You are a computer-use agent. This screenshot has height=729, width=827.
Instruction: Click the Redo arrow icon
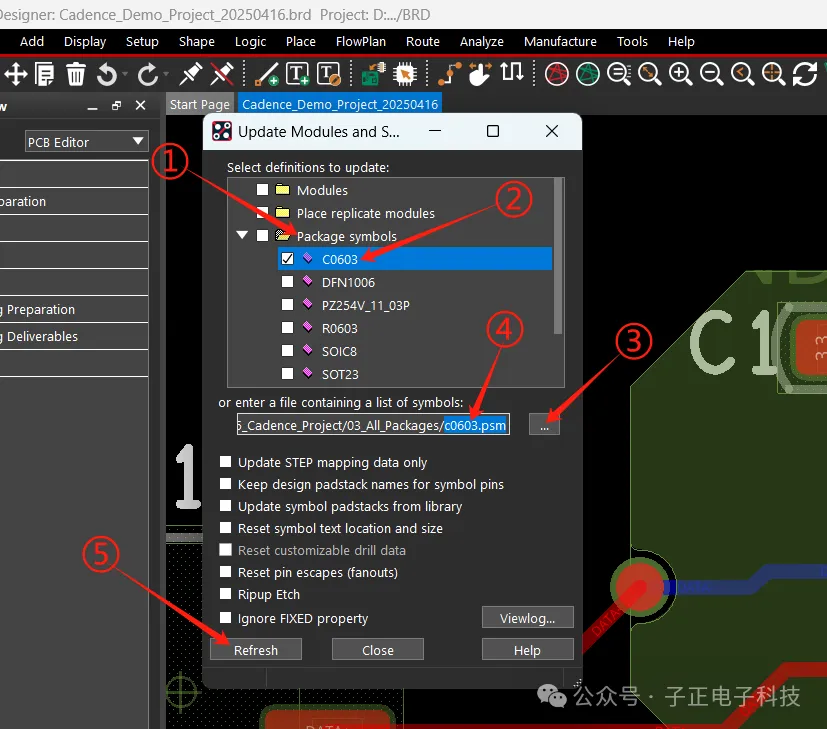click(148, 74)
